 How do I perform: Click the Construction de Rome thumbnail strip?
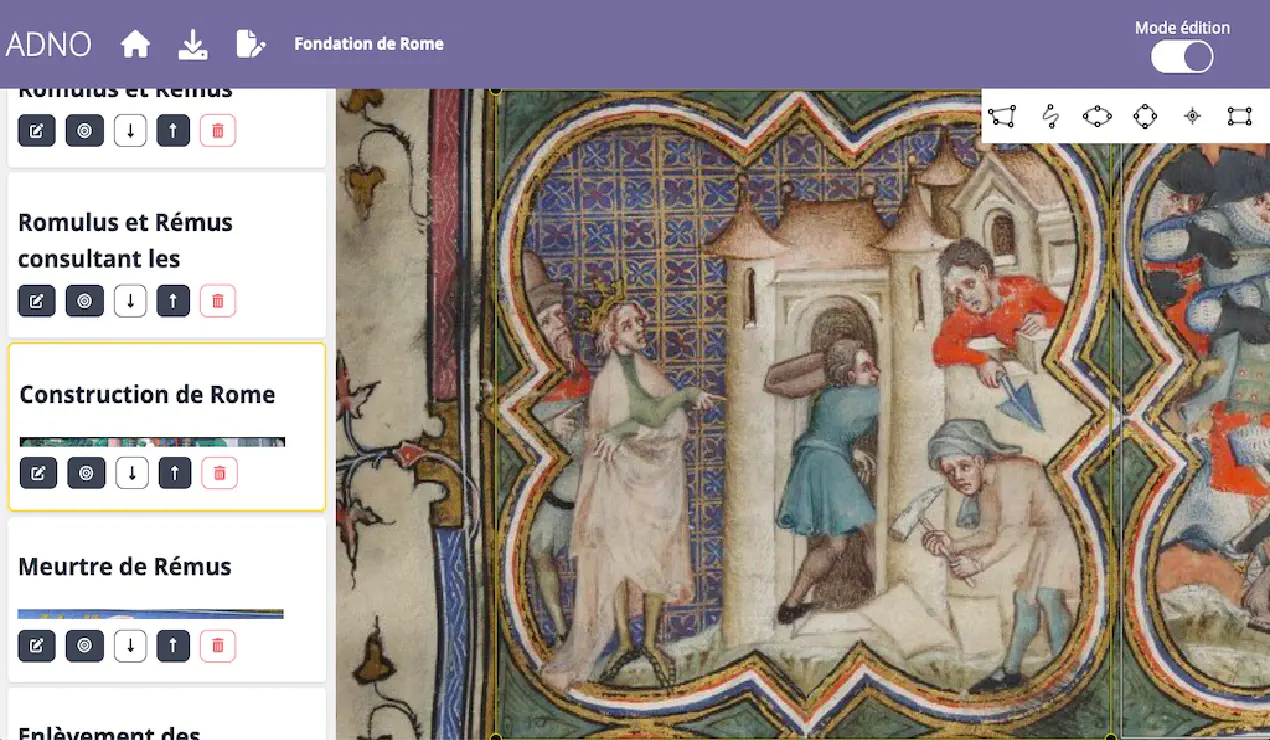click(152, 442)
